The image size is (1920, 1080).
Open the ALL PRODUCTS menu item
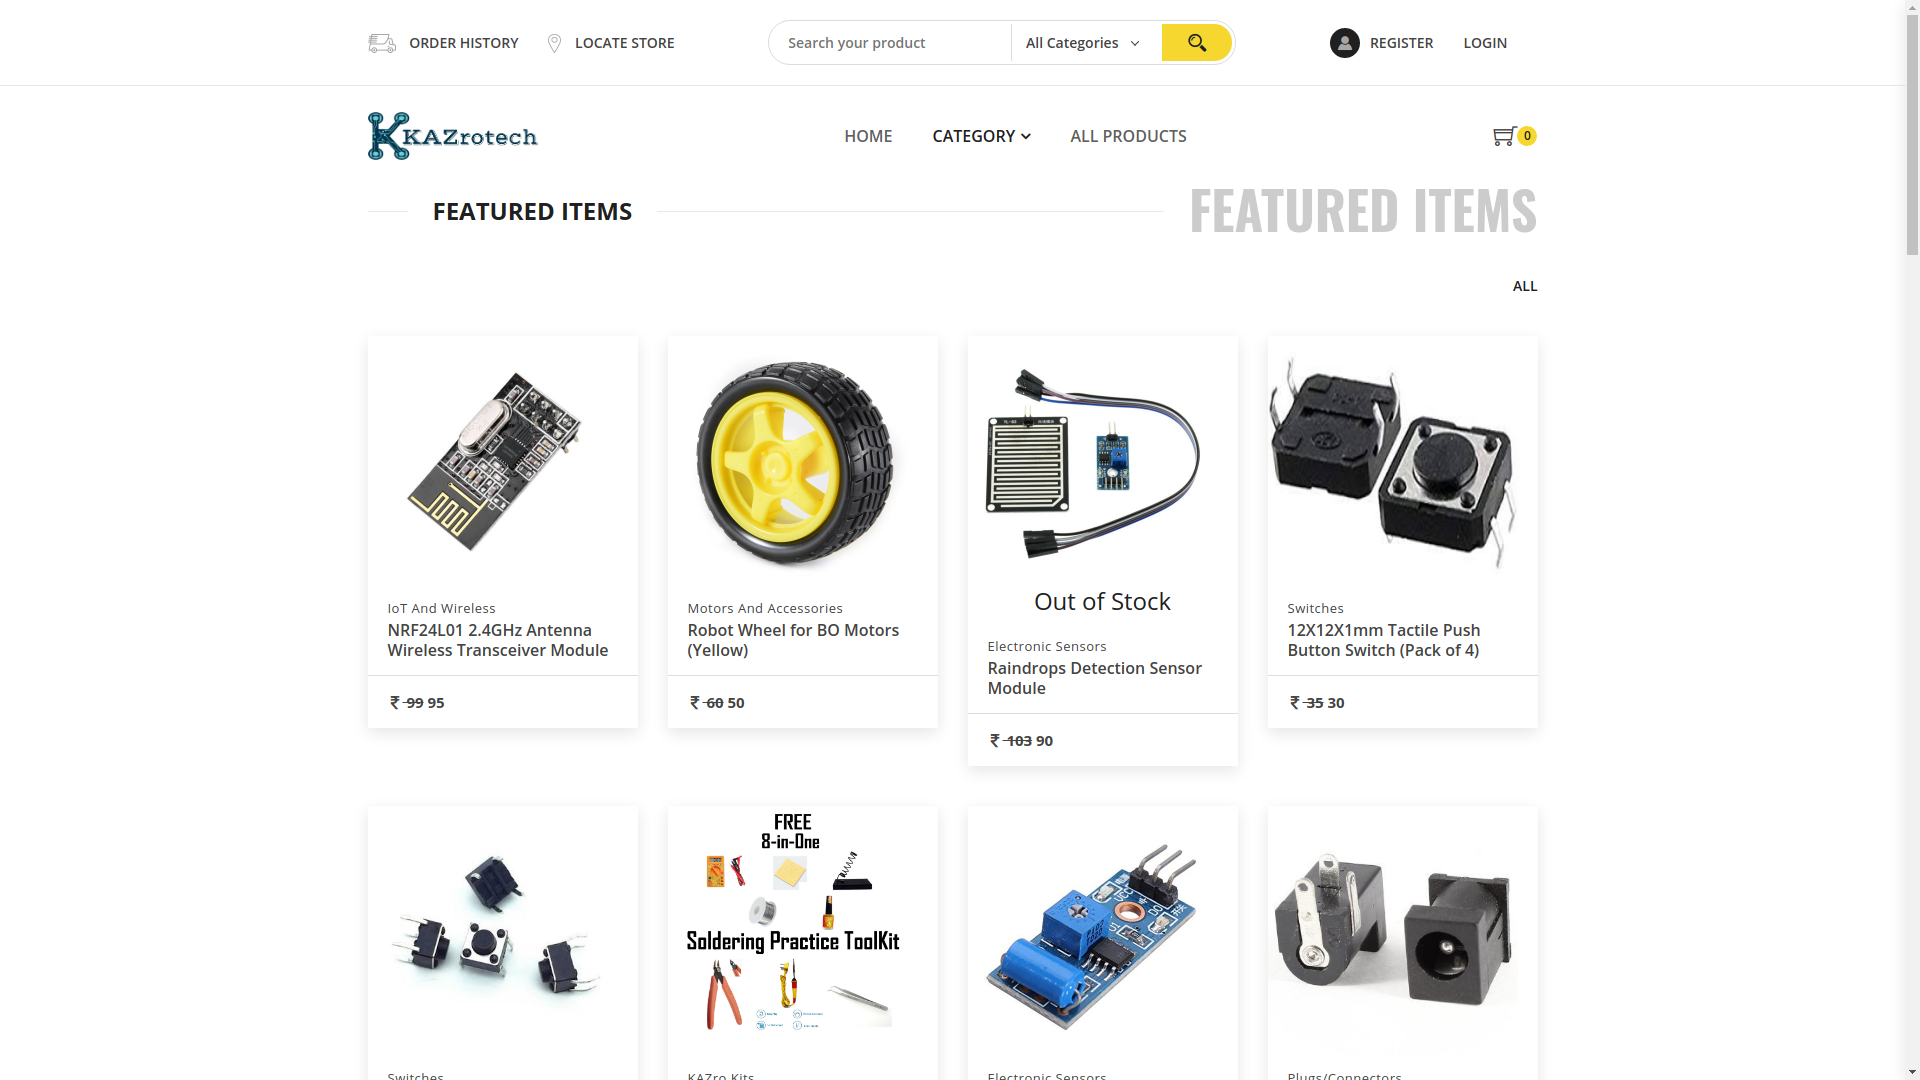click(x=1128, y=136)
